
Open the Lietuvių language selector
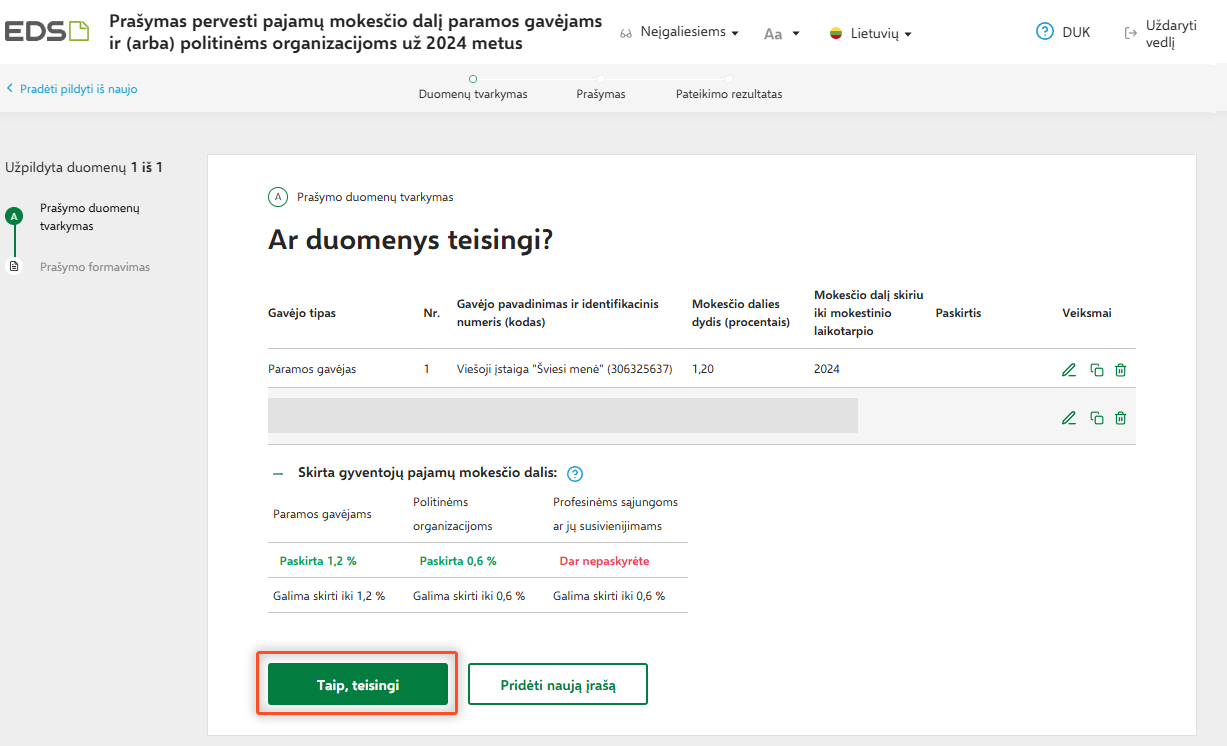pyautogui.click(x=871, y=33)
